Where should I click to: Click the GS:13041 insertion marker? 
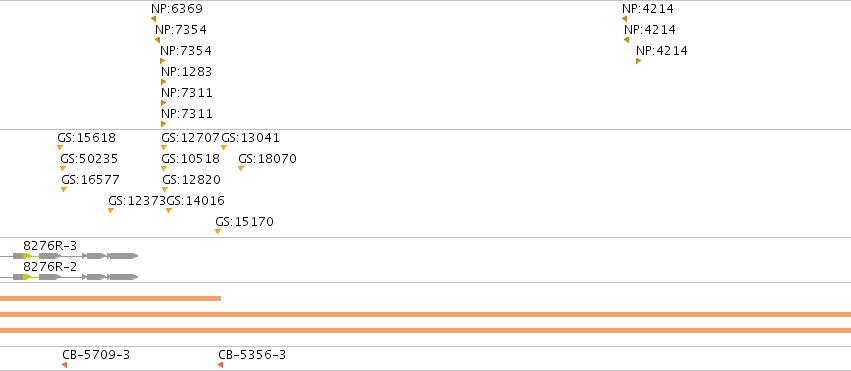224,148
